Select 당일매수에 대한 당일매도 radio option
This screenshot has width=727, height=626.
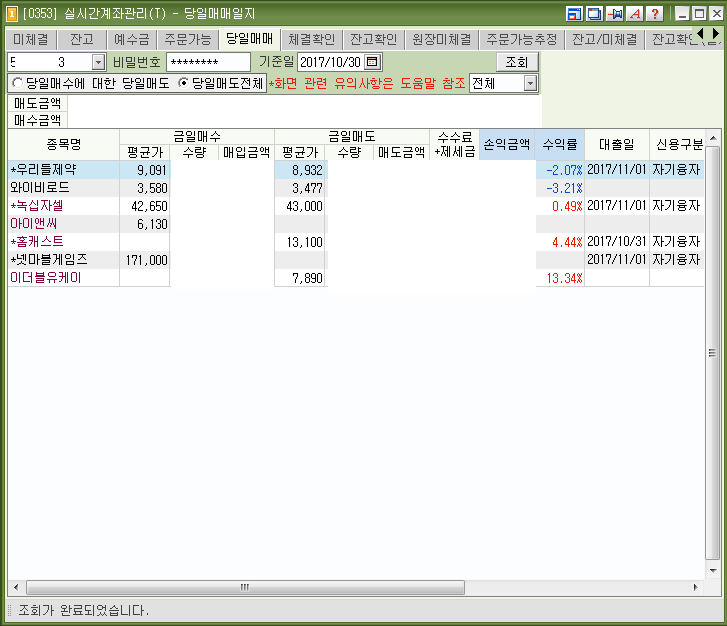[18, 83]
